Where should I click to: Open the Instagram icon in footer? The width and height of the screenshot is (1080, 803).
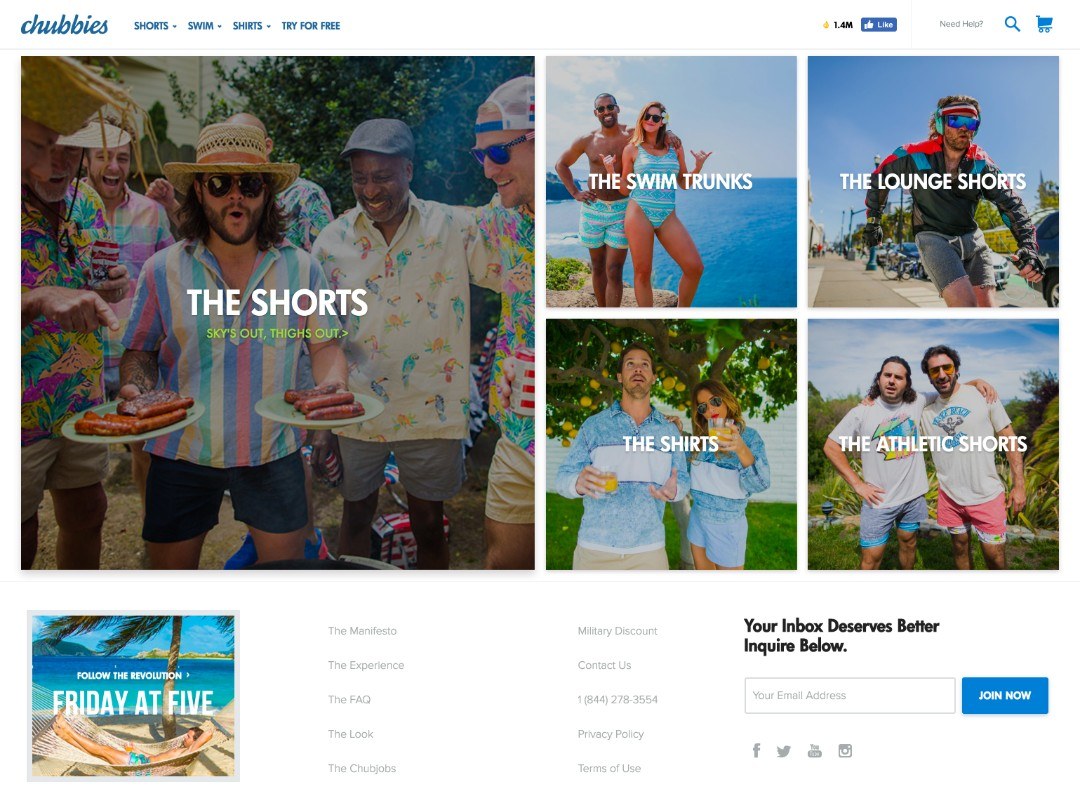[845, 751]
